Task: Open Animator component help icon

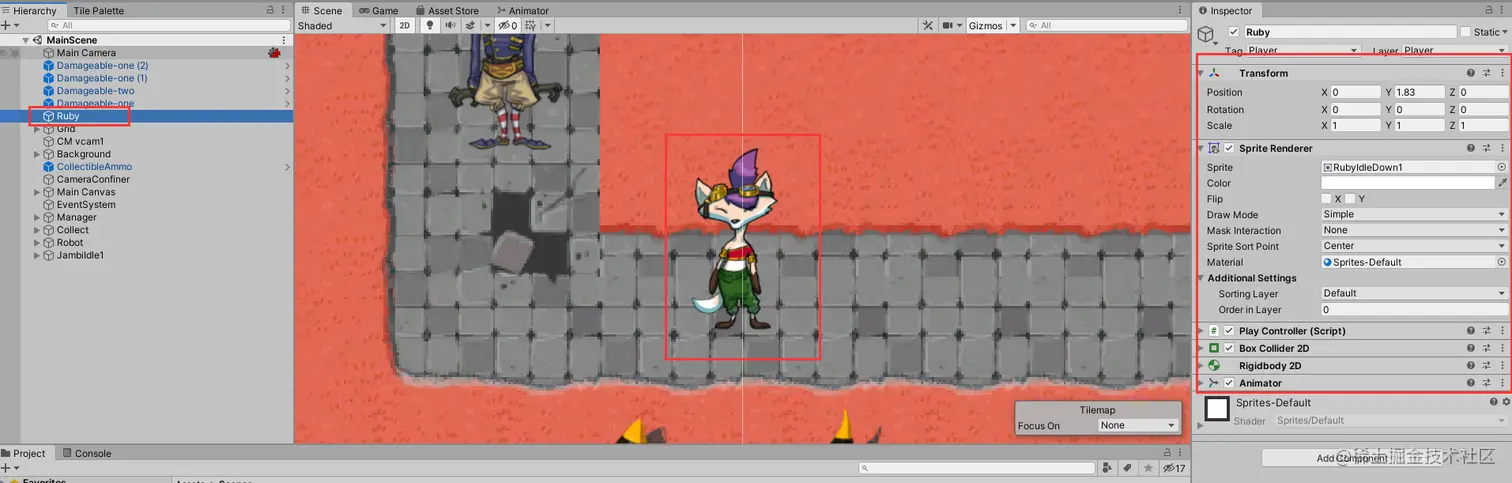Action: pyautogui.click(x=1471, y=383)
